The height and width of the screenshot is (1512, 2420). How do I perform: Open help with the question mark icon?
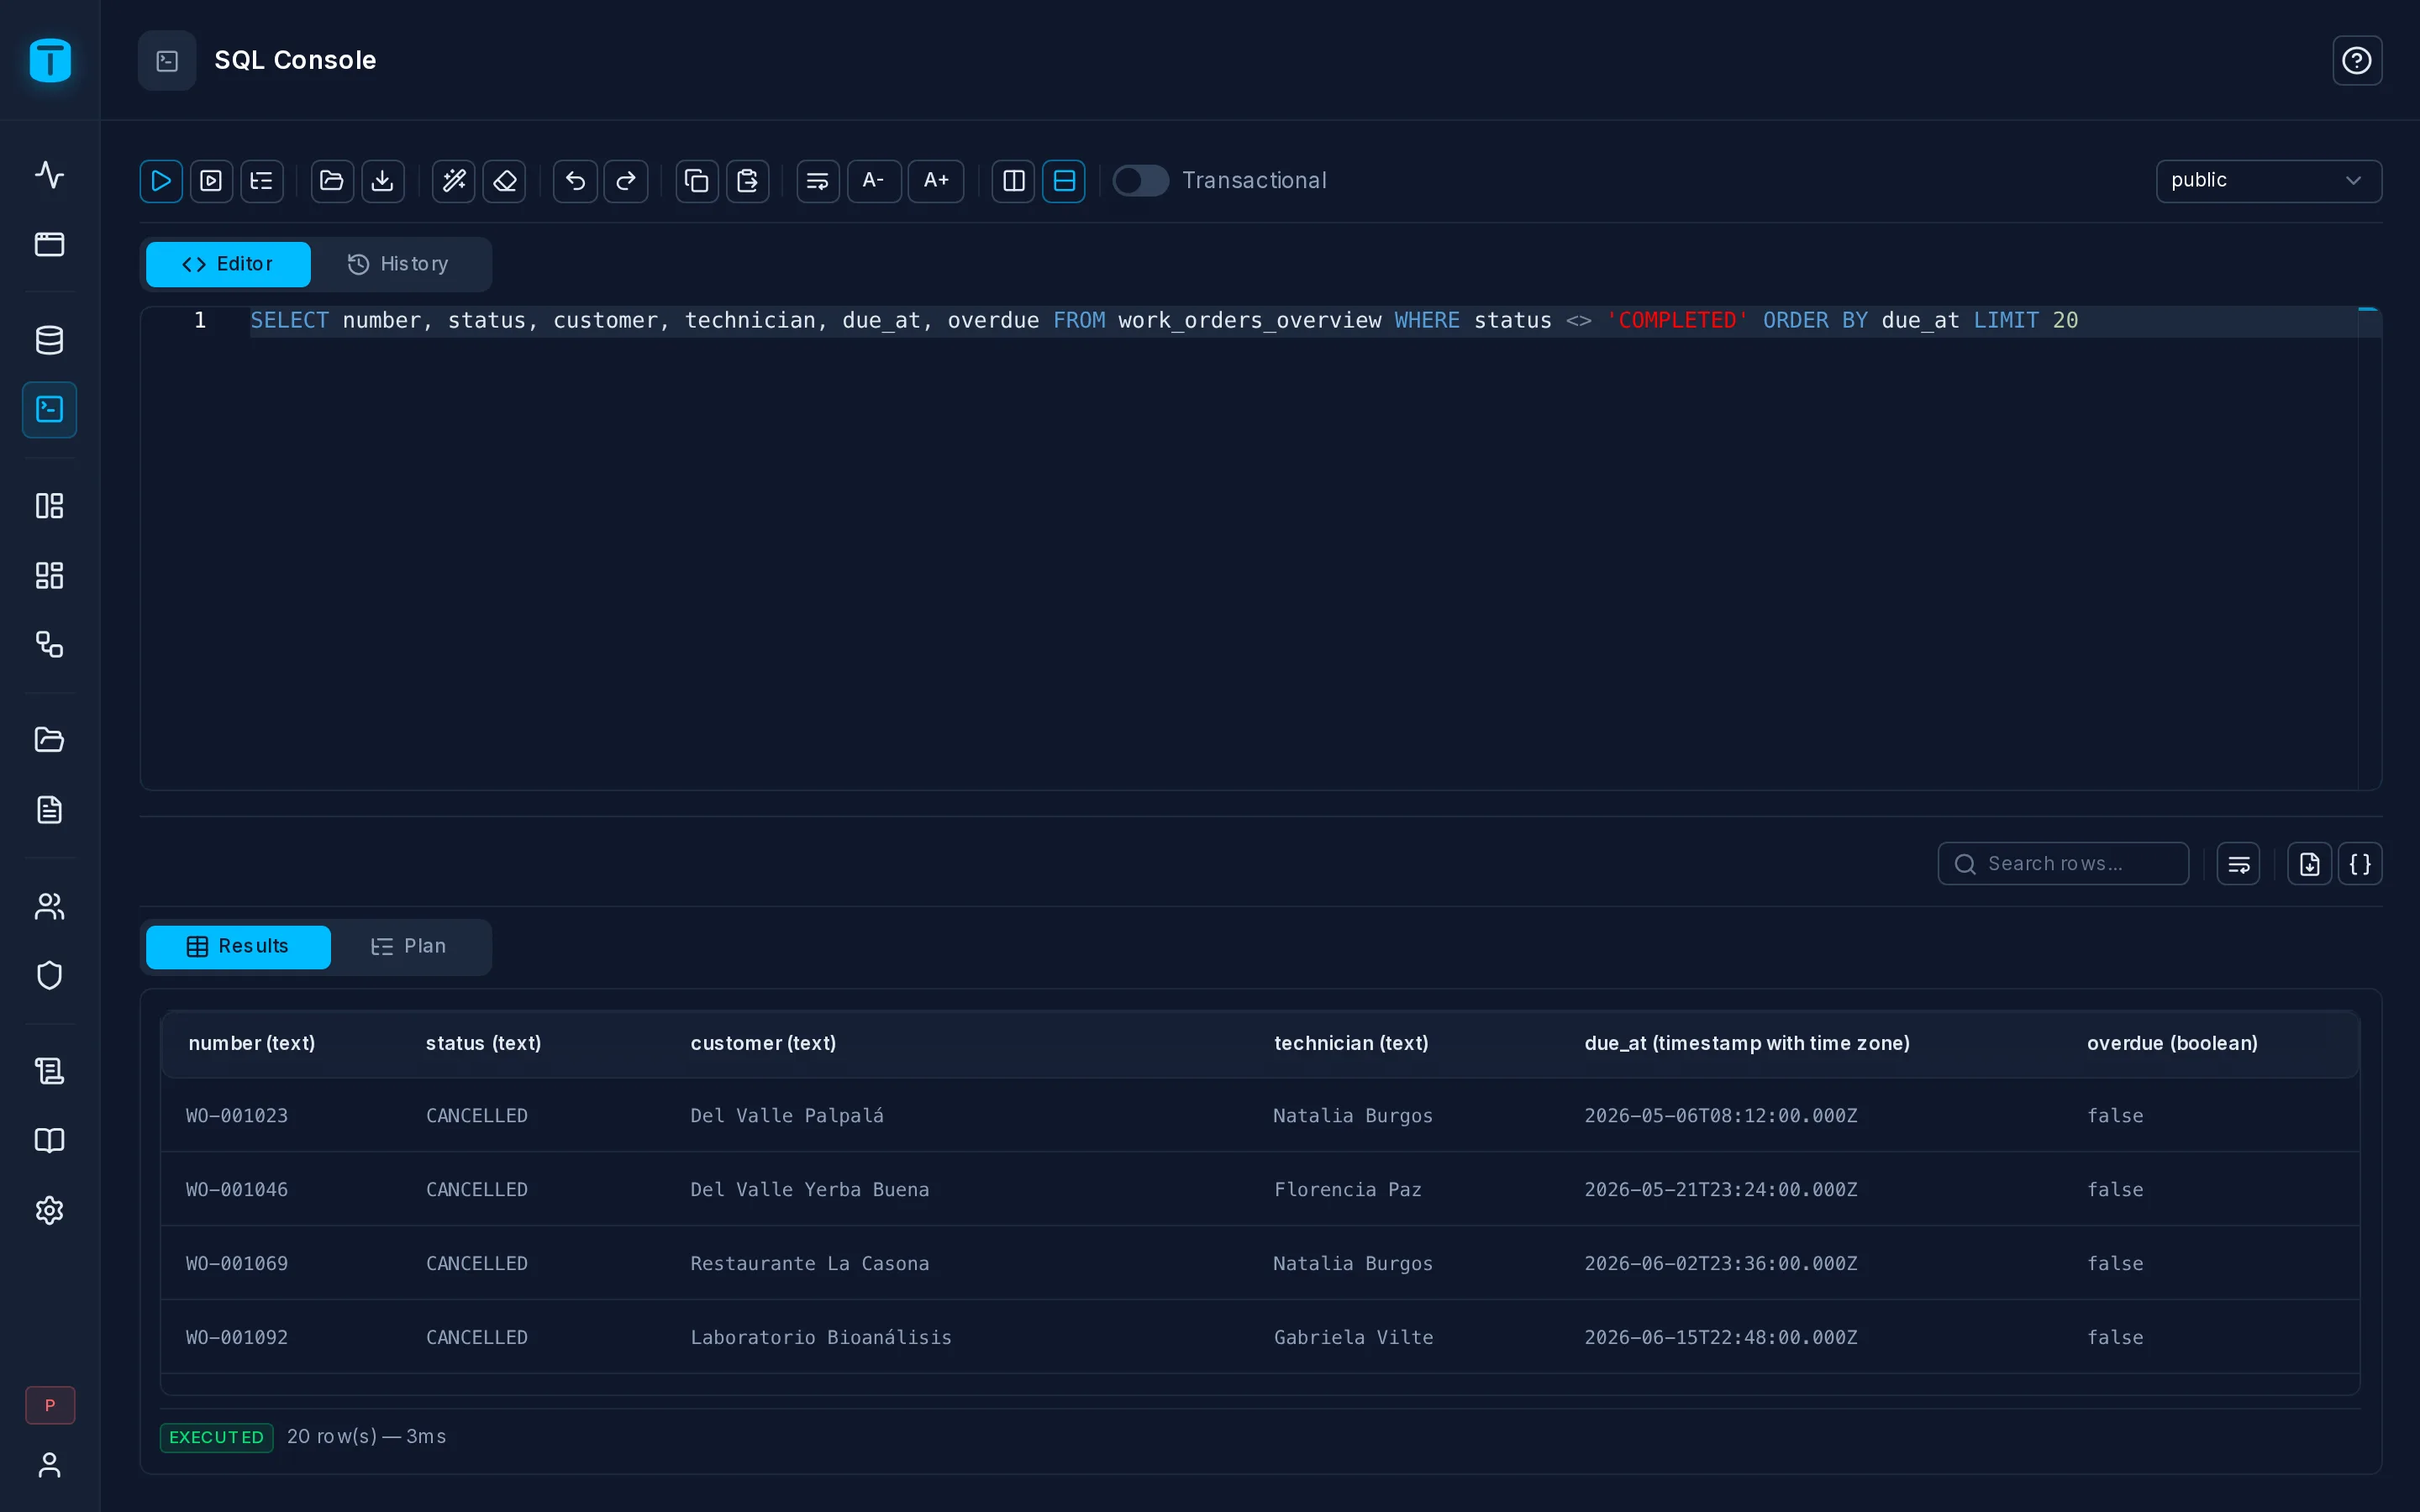pyautogui.click(x=2357, y=61)
